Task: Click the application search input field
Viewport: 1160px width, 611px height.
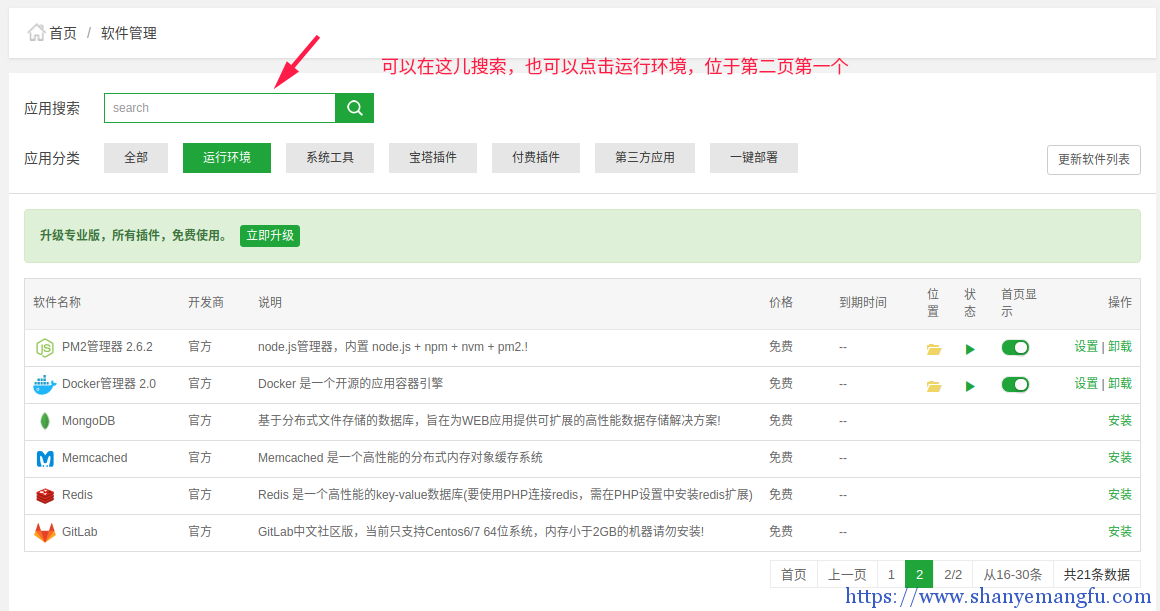Action: (x=220, y=107)
